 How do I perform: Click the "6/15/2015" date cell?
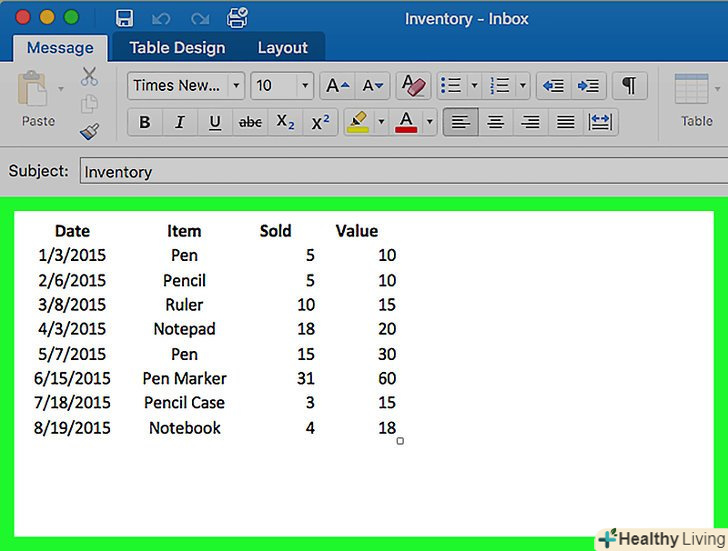coord(72,378)
